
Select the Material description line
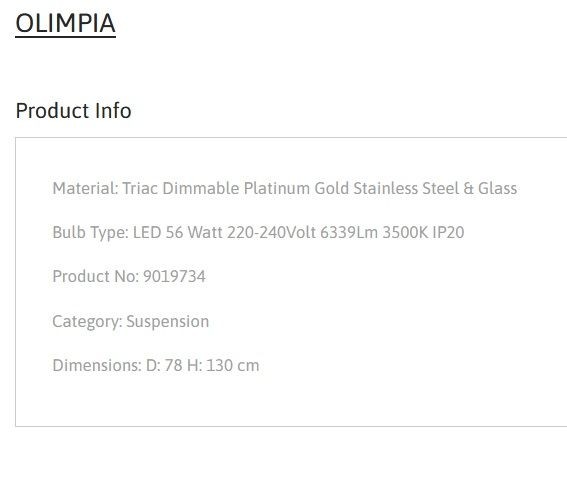[285, 188]
